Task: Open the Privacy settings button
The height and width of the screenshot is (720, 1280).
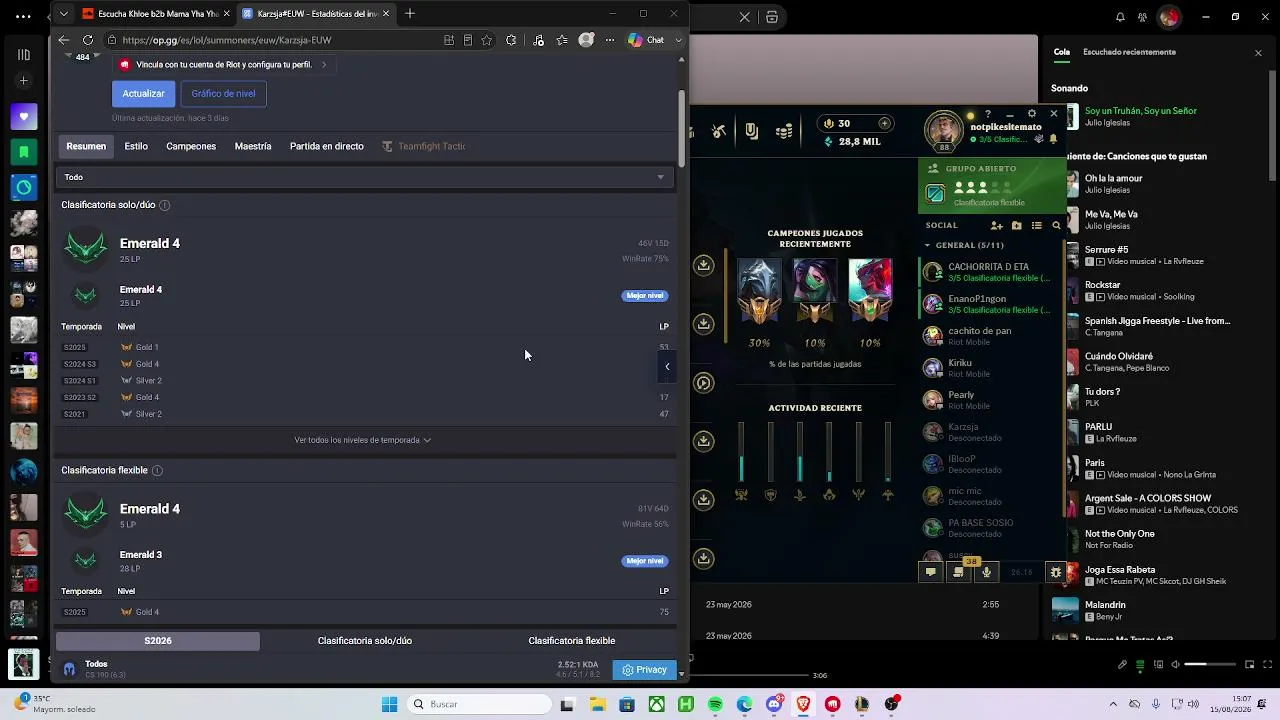Action: pyautogui.click(x=644, y=670)
